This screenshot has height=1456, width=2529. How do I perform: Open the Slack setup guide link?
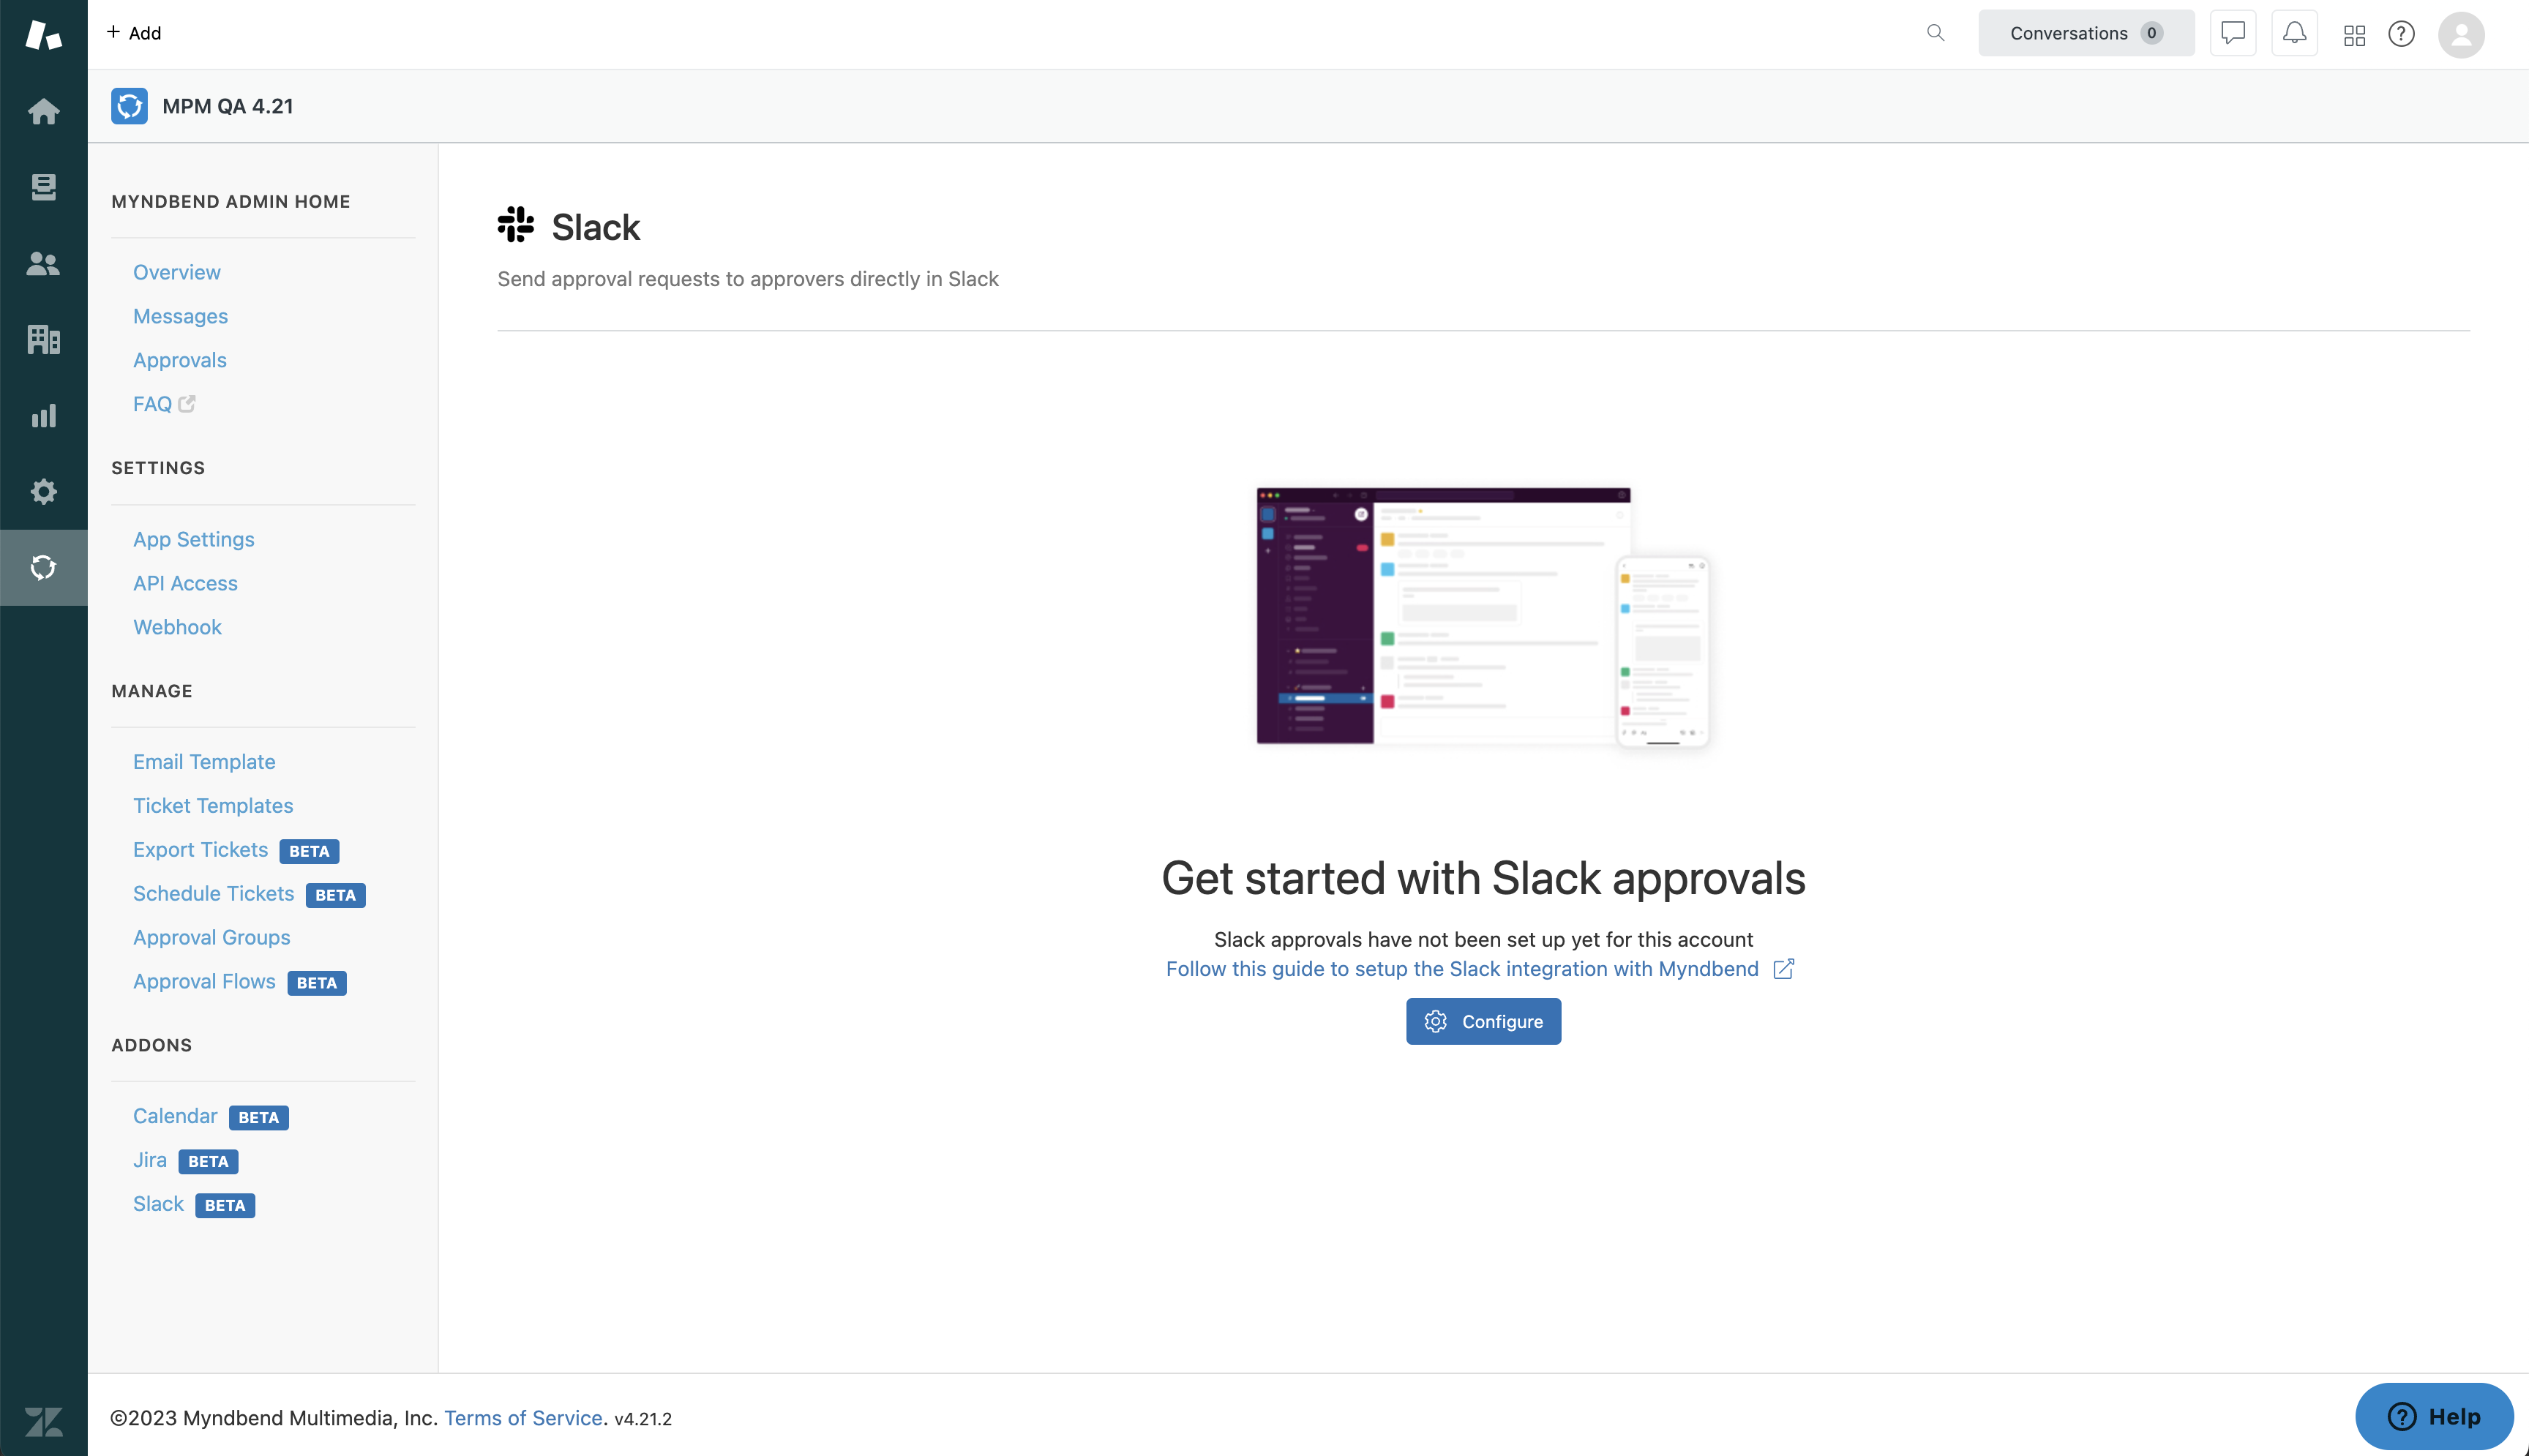click(x=1462, y=969)
